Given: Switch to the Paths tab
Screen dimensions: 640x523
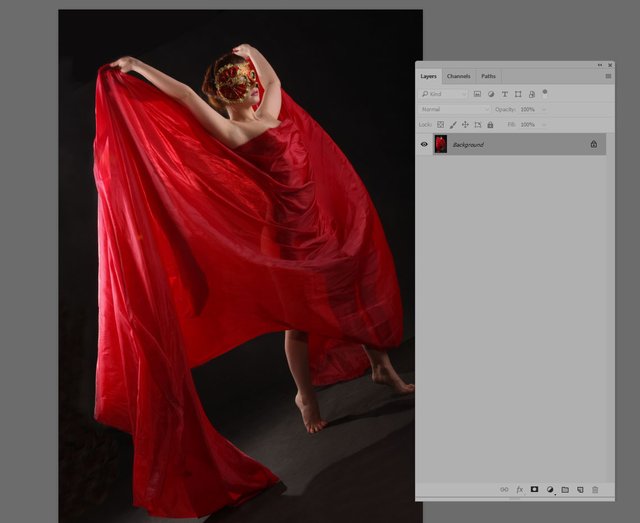Looking at the screenshot, I should click(488, 76).
